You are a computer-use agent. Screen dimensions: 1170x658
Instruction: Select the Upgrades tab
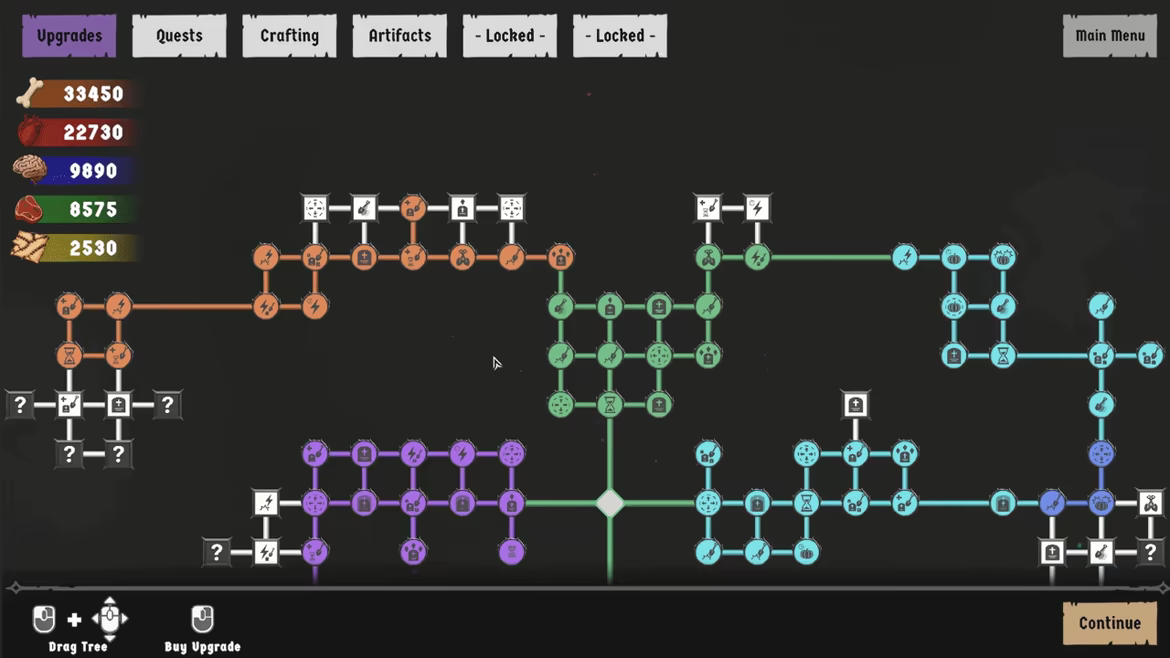click(x=69, y=36)
